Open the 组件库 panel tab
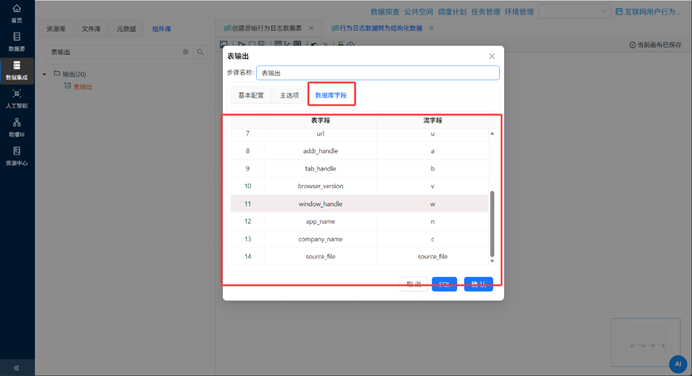 [x=162, y=29]
